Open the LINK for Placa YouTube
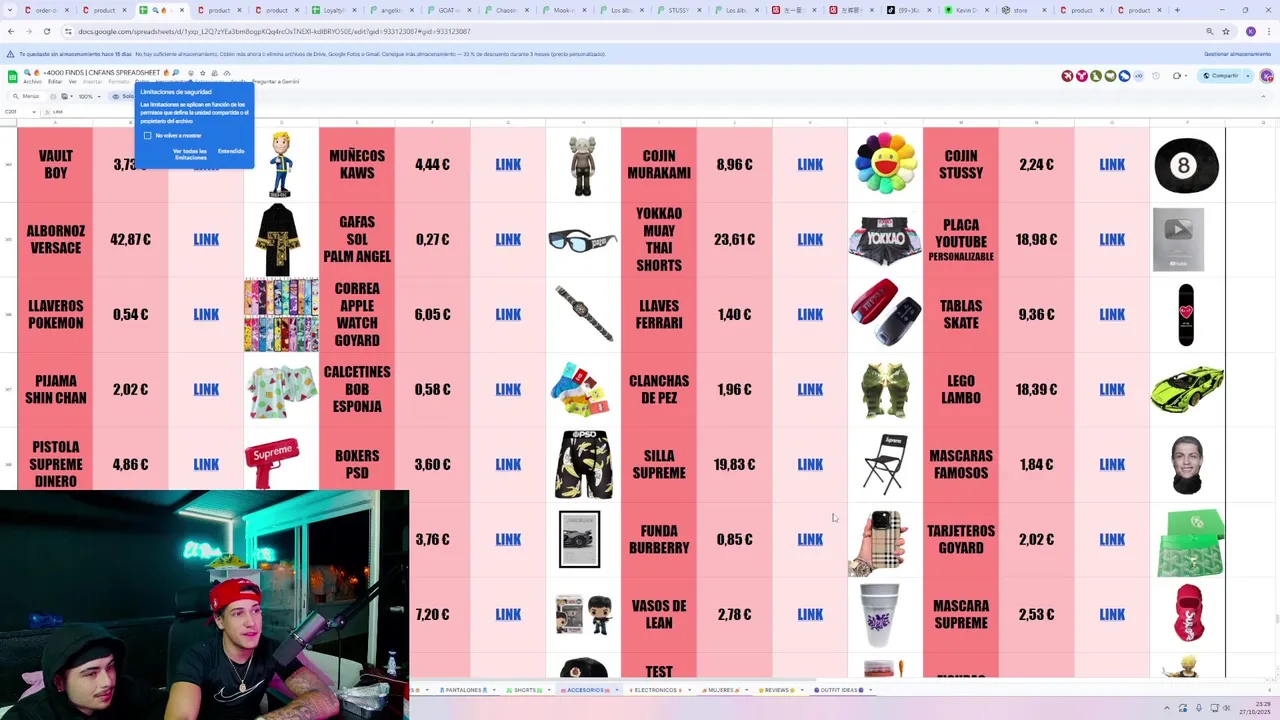The height and width of the screenshot is (720, 1280). (1112, 240)
